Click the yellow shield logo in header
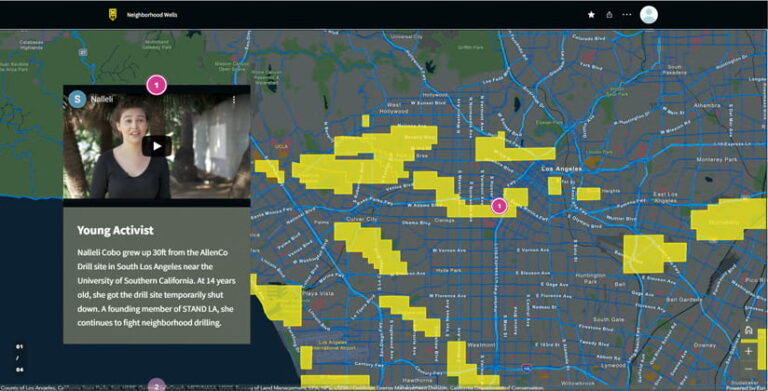This screenshot has width=768, height=391. [x=113, y=15]
